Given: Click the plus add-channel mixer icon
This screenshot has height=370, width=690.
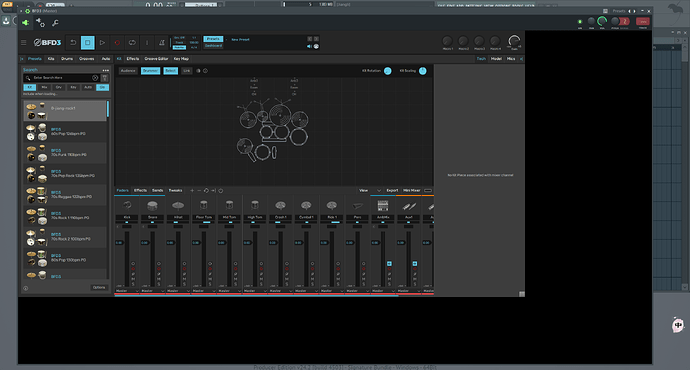Looking at the screenshot, I should [192, 190].
